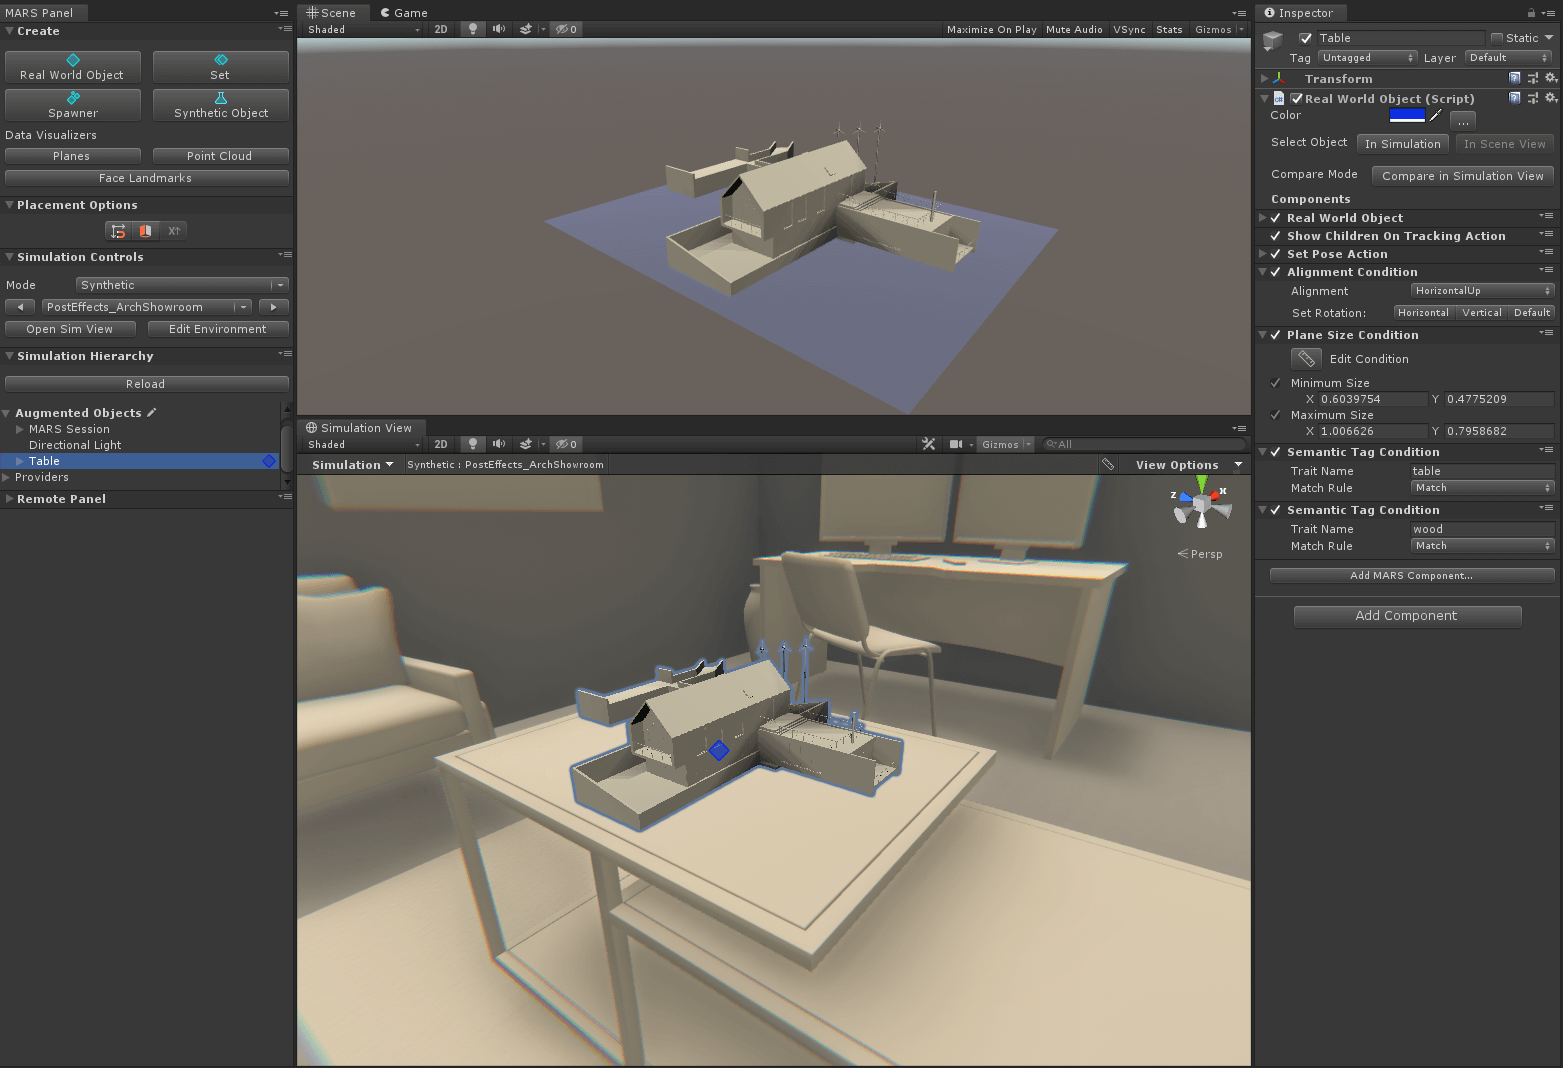Open the Alignment dropdown set to HorizontalUp
The image size is (1563, 1068).
pyautogui.click(x=1482, y=291)
